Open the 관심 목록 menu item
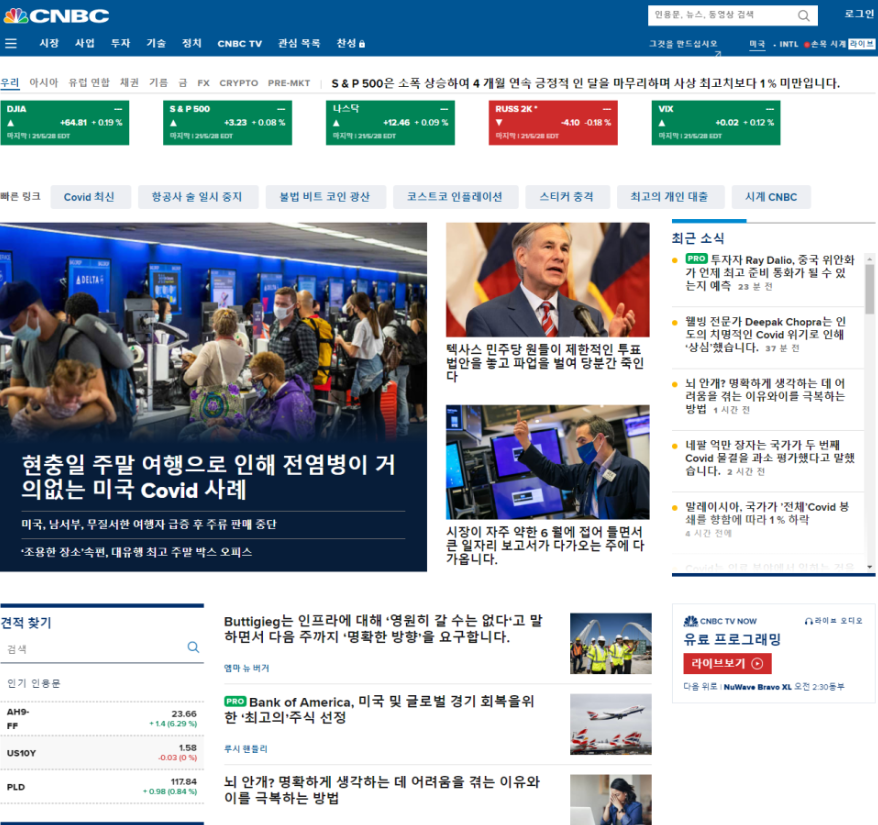This screenshot has width=878, height=825. pyautogui.click(x=299, y=43)
